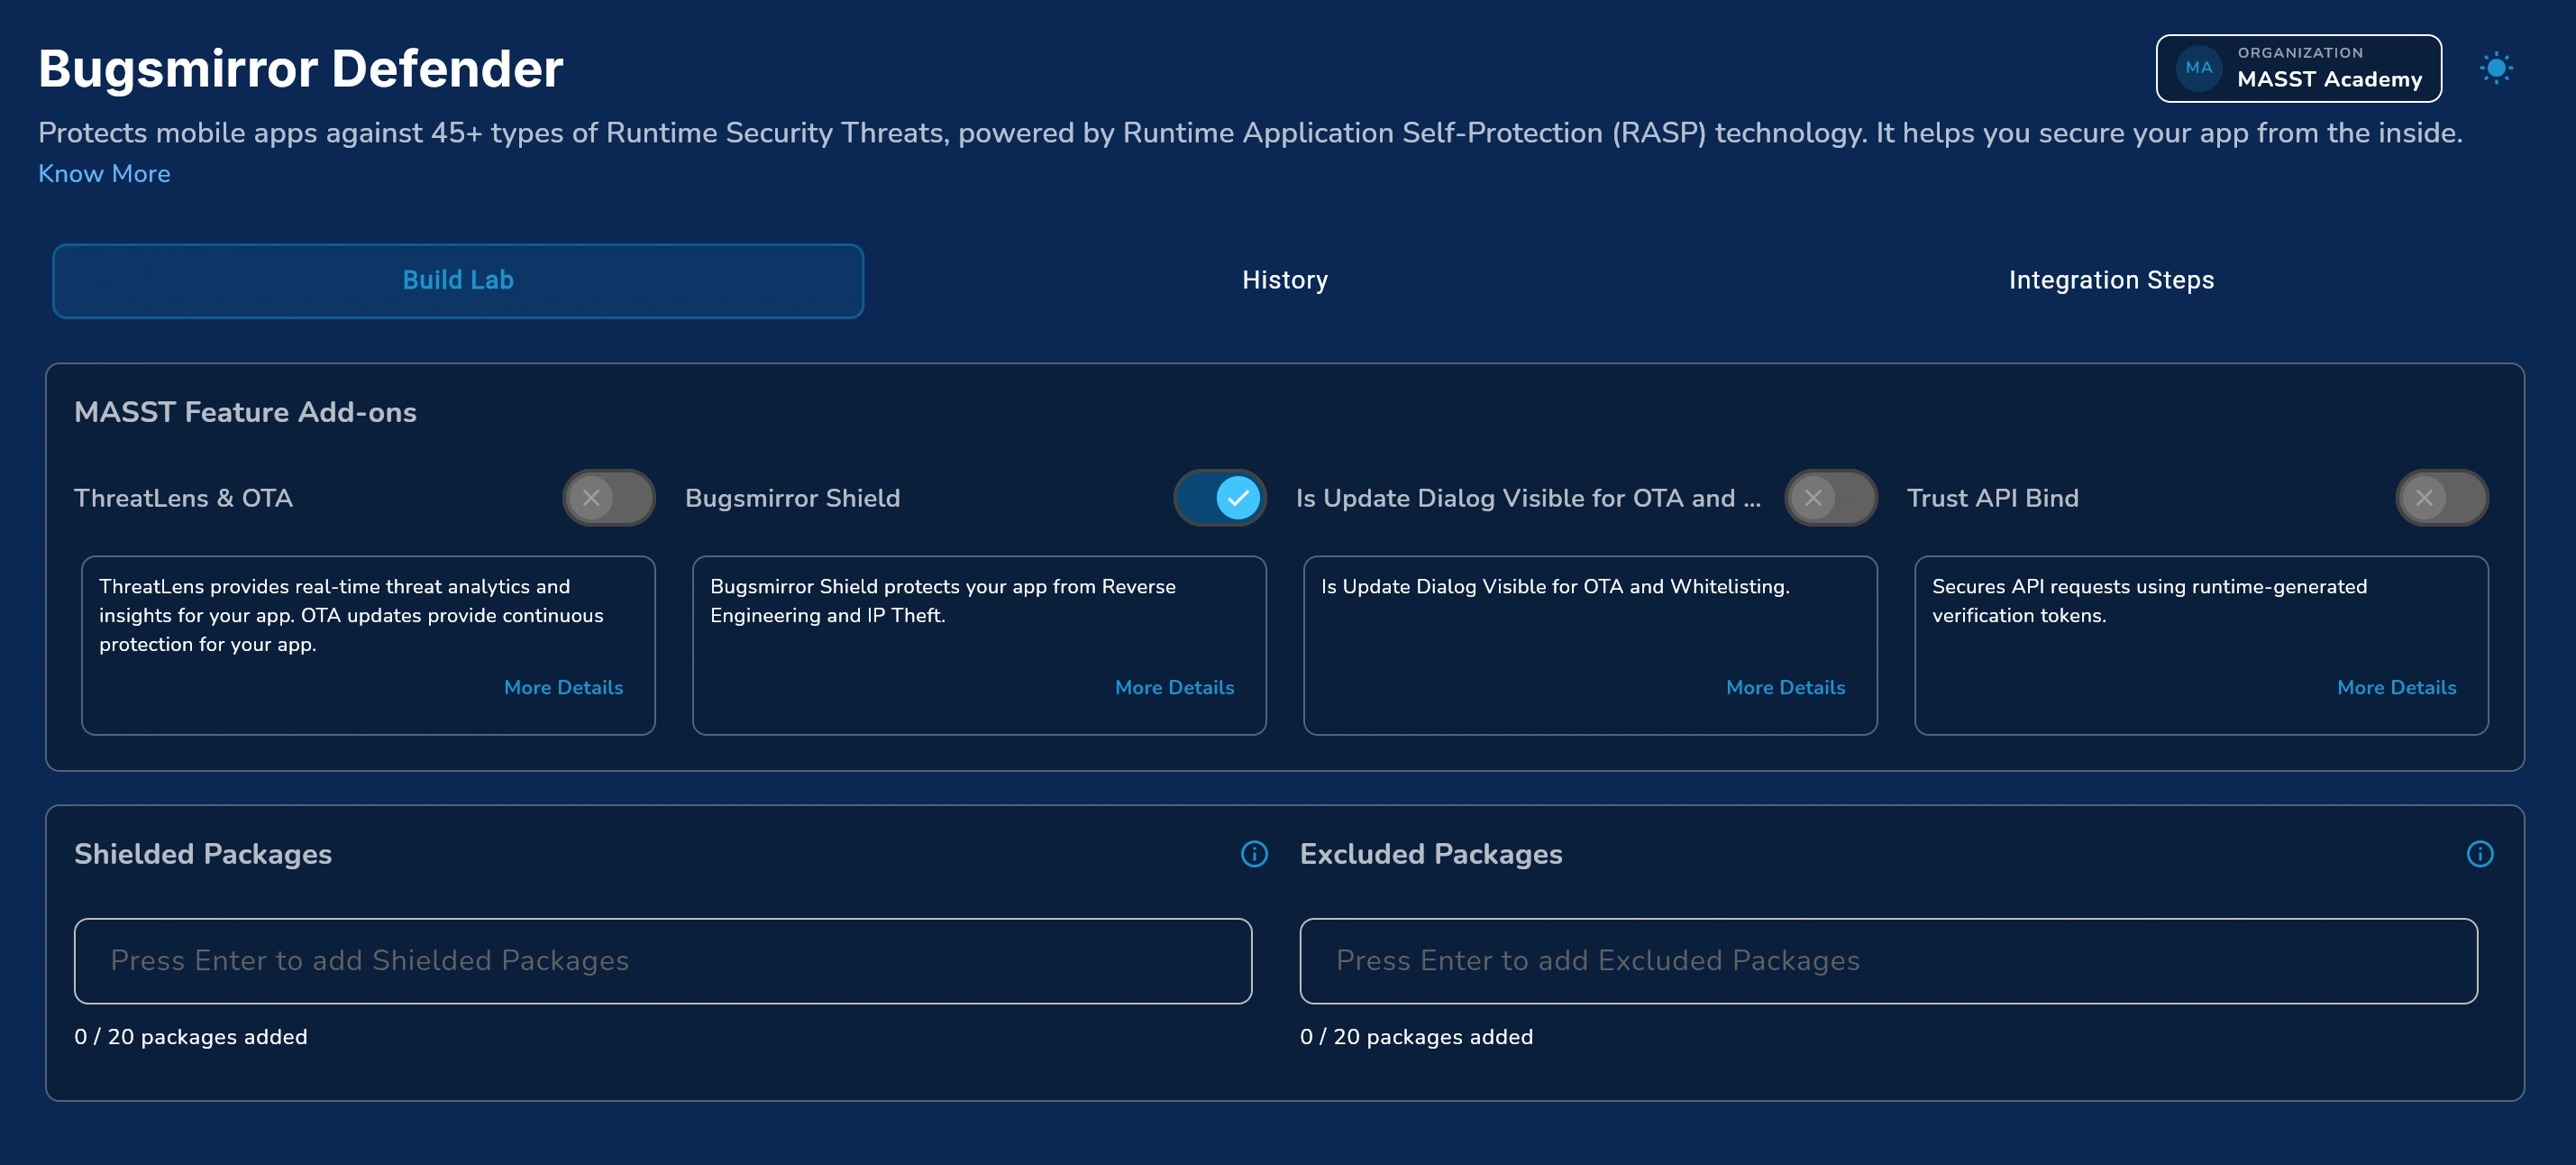Image resolution: width=2576 pixels, height=1165 pixels.
Task: Click the 'Visible for OTA and Whitelisting' description
Action: coord(1555,587)
